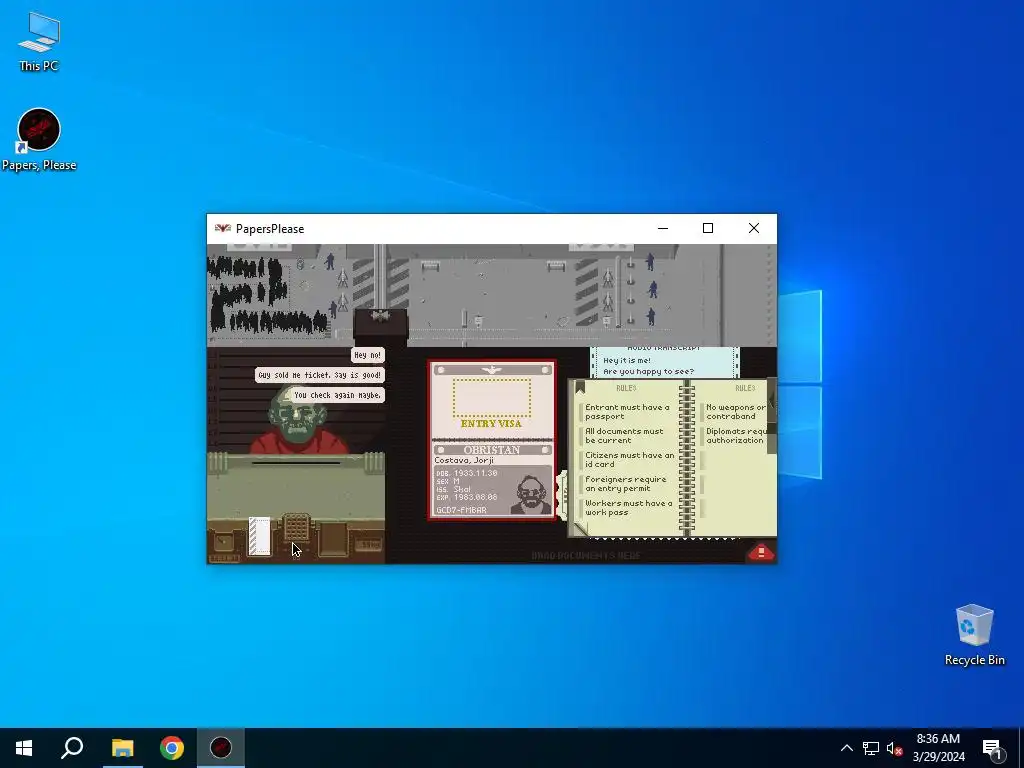
Task: Open File Explorer from the taskbar
Action: 122,748
